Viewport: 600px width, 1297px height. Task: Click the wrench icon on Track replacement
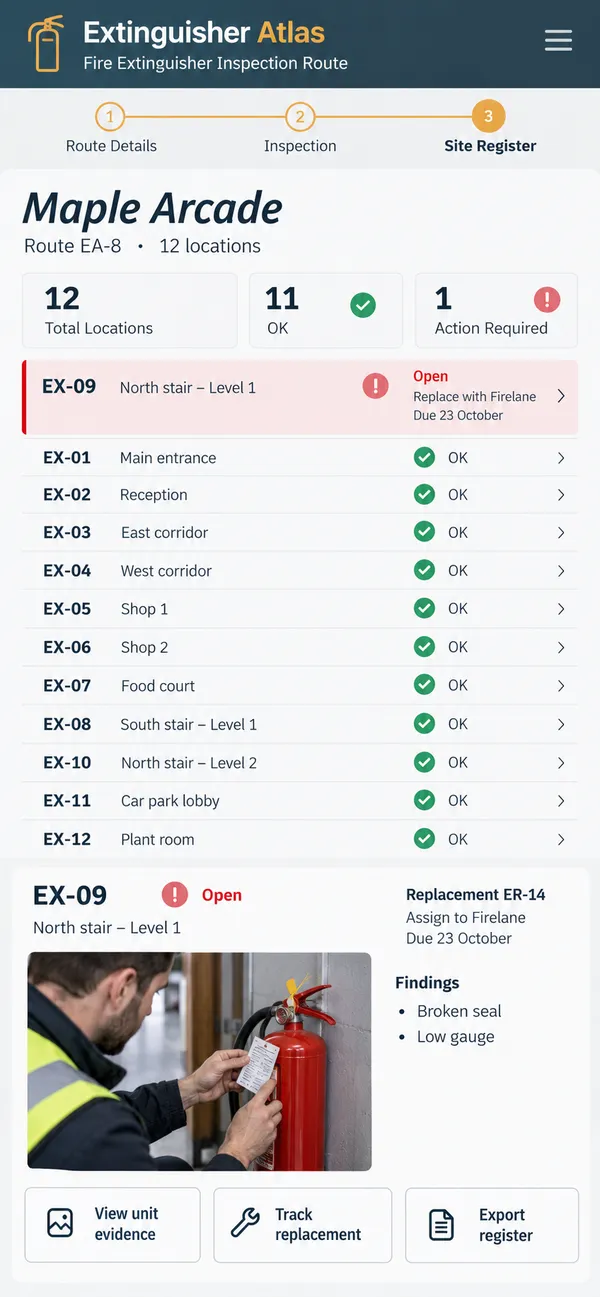click(245, 1223)
